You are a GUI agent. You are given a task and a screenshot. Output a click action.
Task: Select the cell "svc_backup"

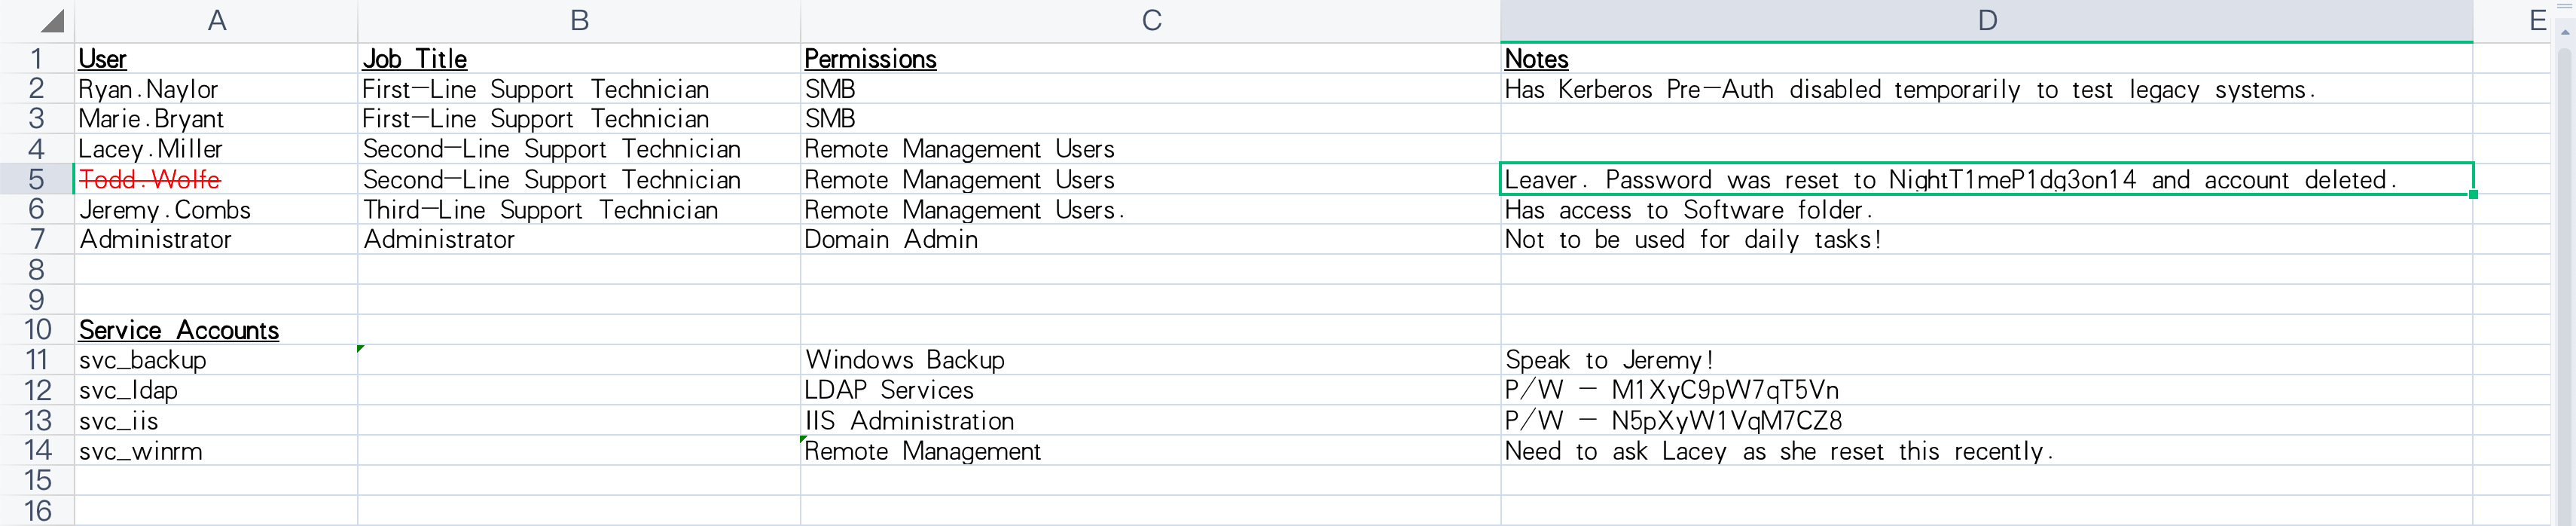coord(216,360)
